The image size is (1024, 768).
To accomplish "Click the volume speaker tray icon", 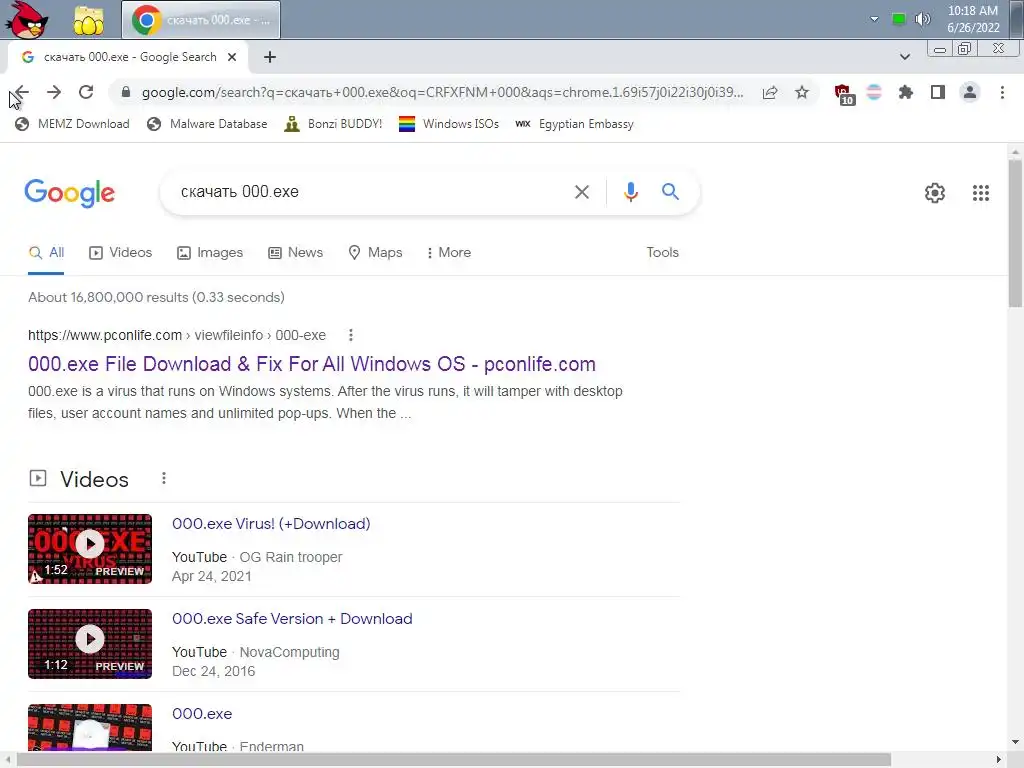I will 922,19.
